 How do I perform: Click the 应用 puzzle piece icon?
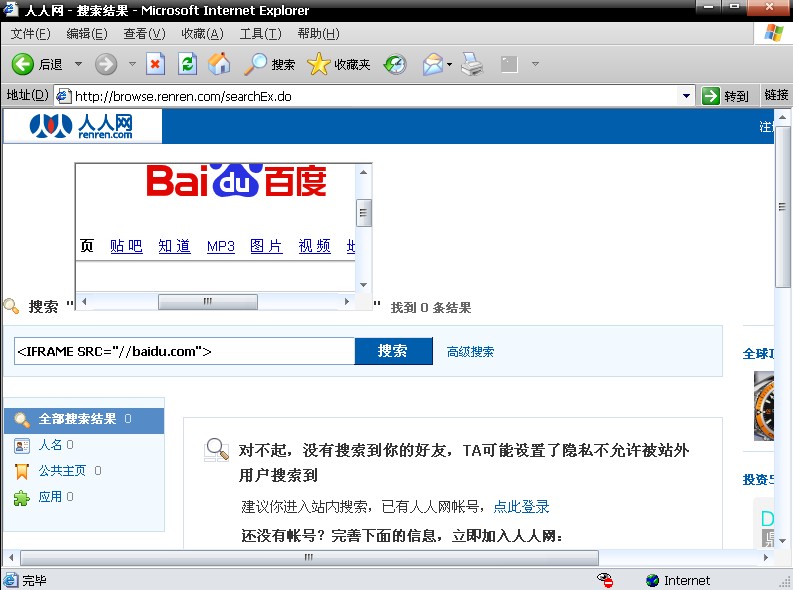click(22, 497)
